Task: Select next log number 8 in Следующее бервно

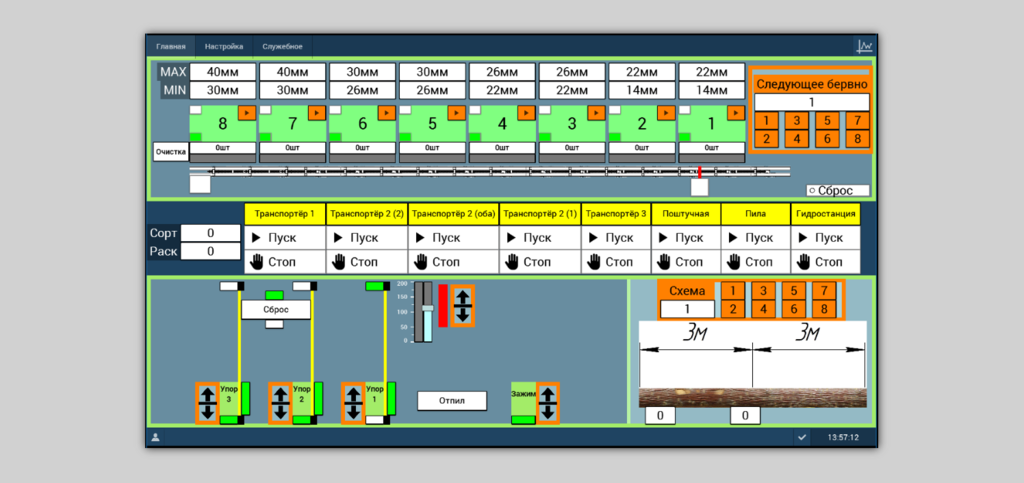Action: pyautogui.click(x=857, y=138)
